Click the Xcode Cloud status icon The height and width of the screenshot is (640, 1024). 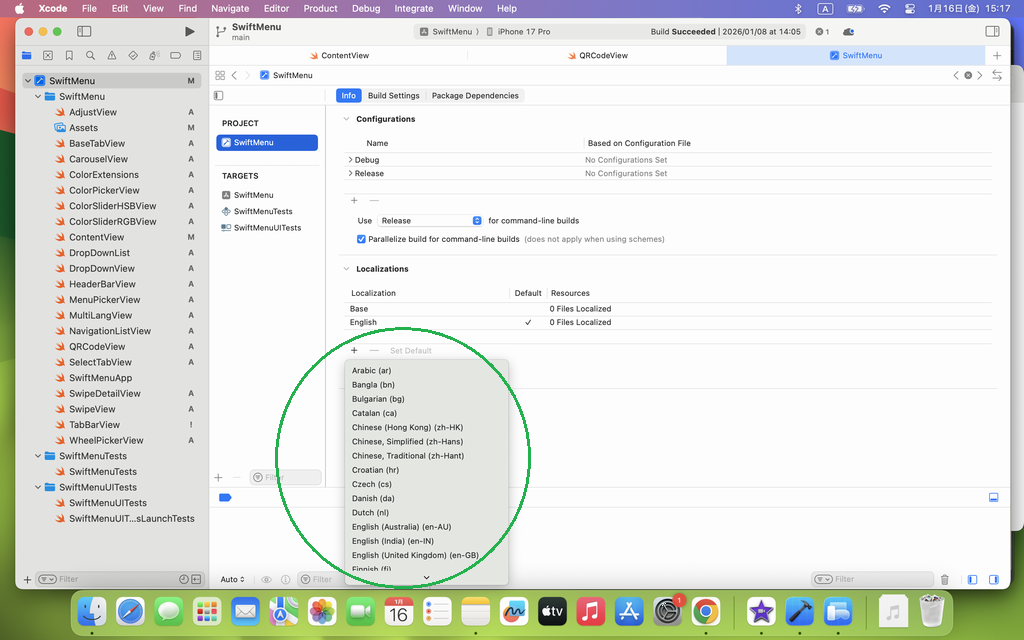coord(849,32)
